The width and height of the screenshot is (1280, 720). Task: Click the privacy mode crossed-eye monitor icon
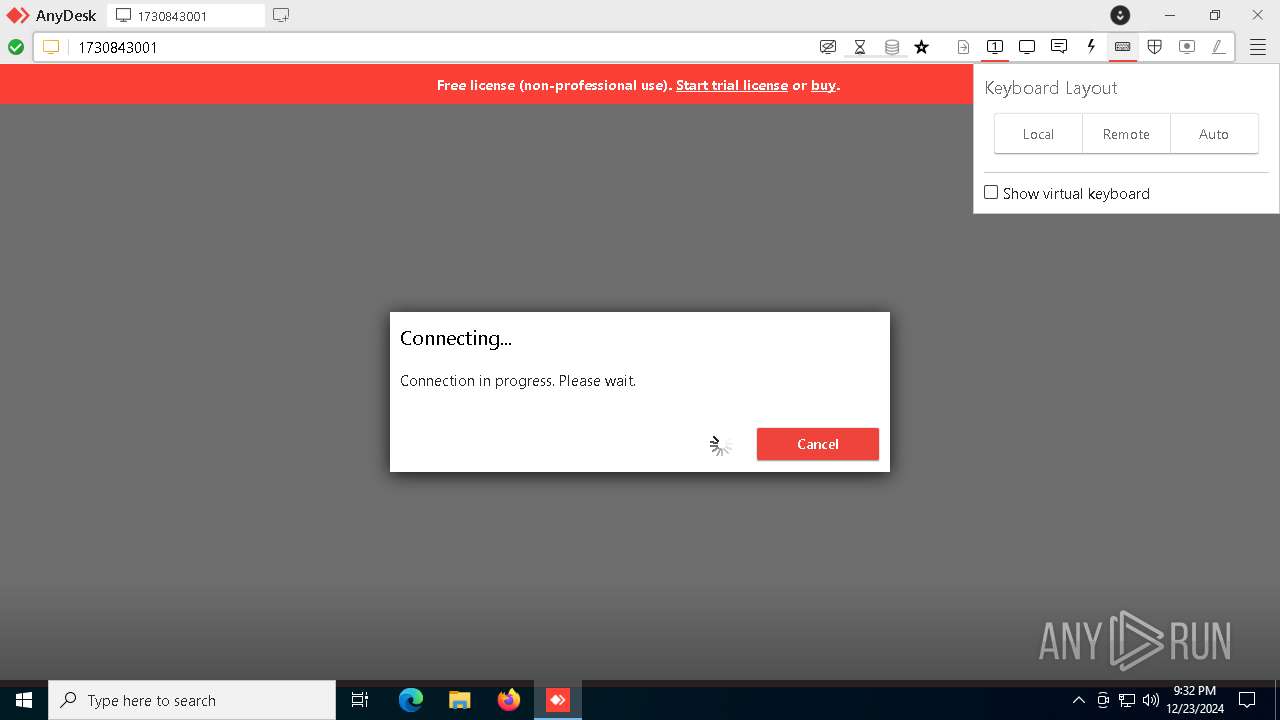[x=828, y=47]
